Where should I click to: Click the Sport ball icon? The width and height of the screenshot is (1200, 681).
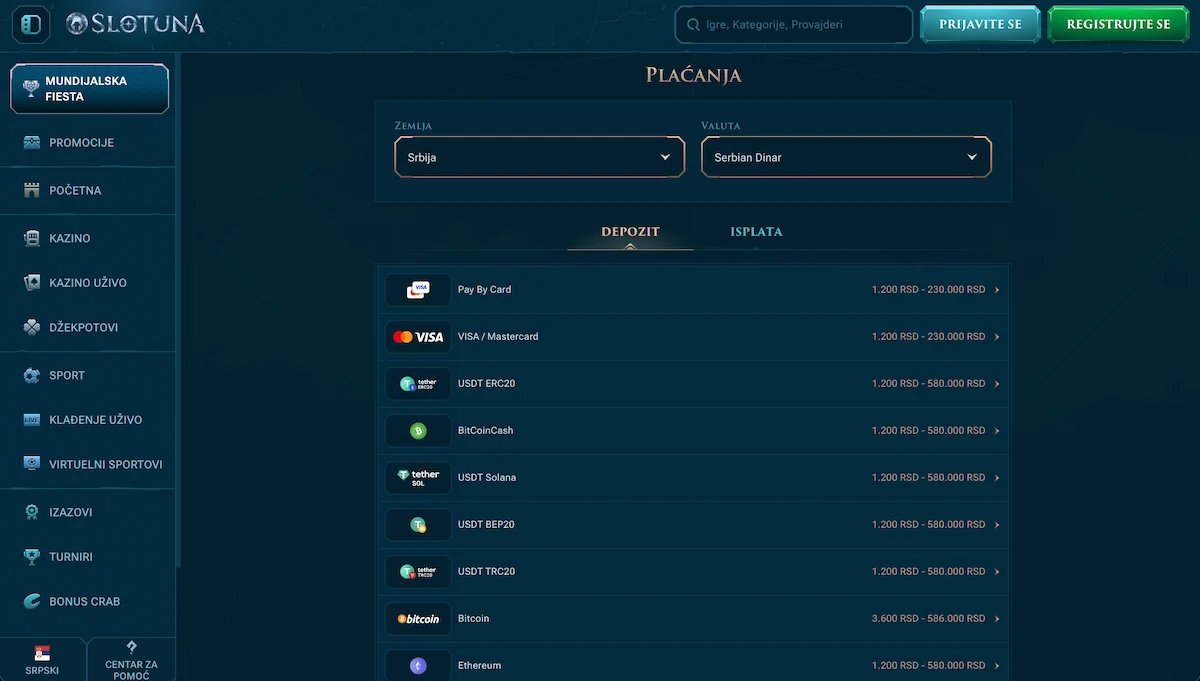[x=31, y=375]
